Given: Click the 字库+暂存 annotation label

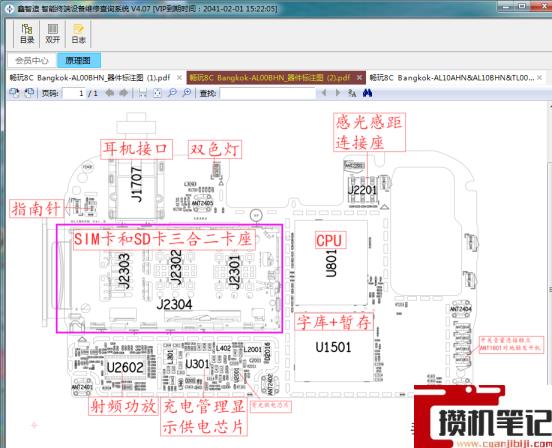Looking at the screenshot, I should pos(333,322).
